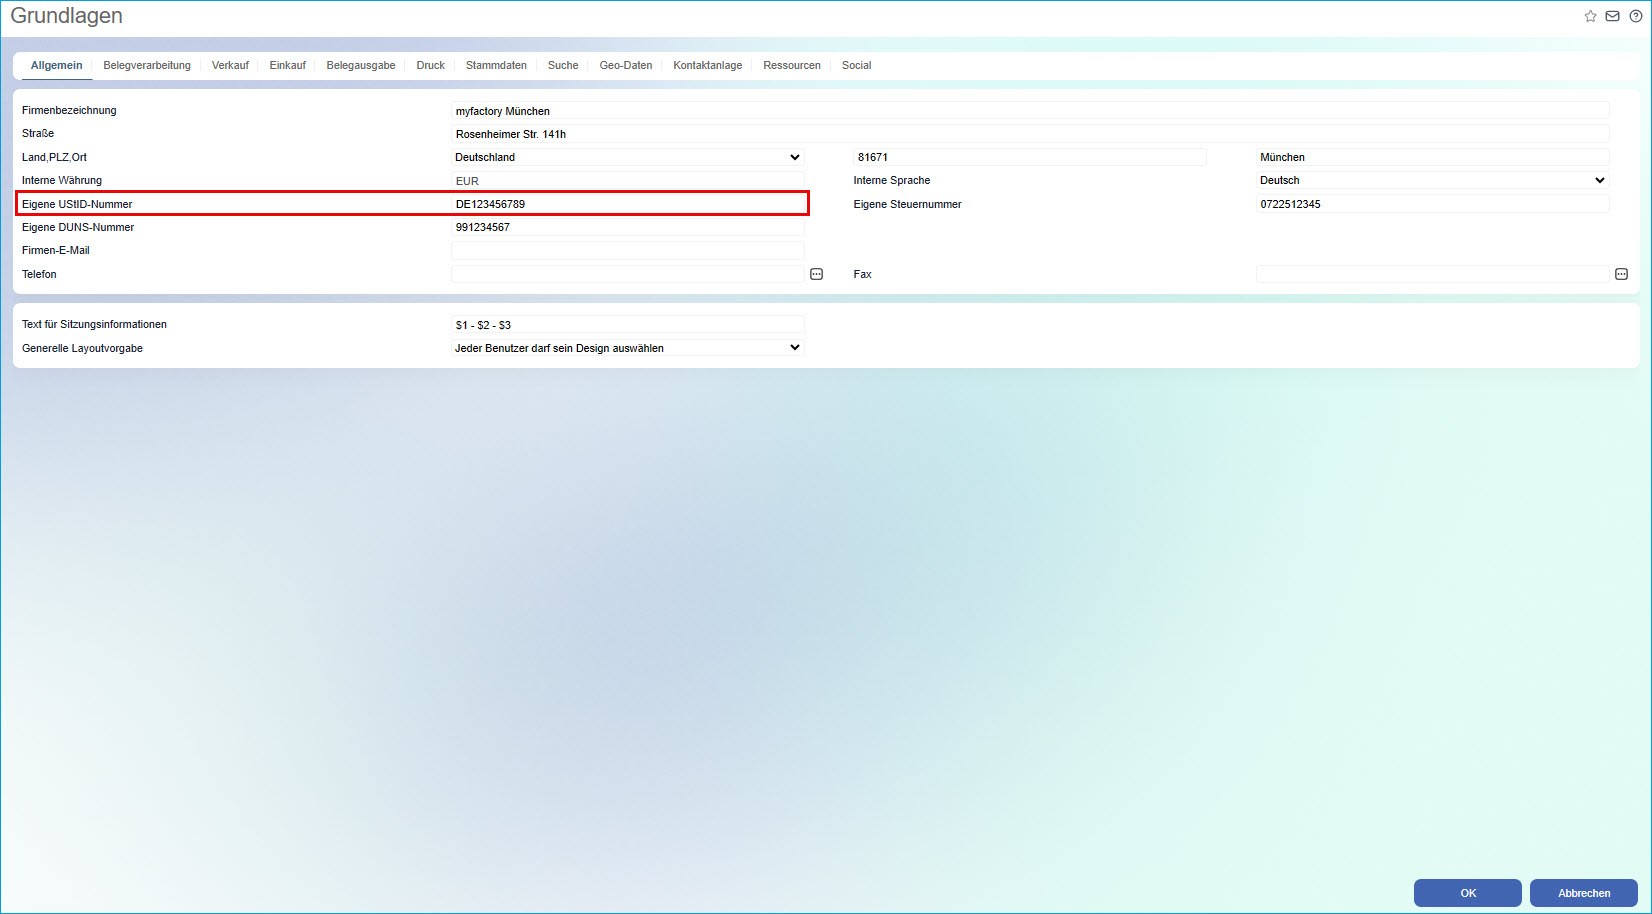Switch to the Allgemein tab

[x=57, y=65]
